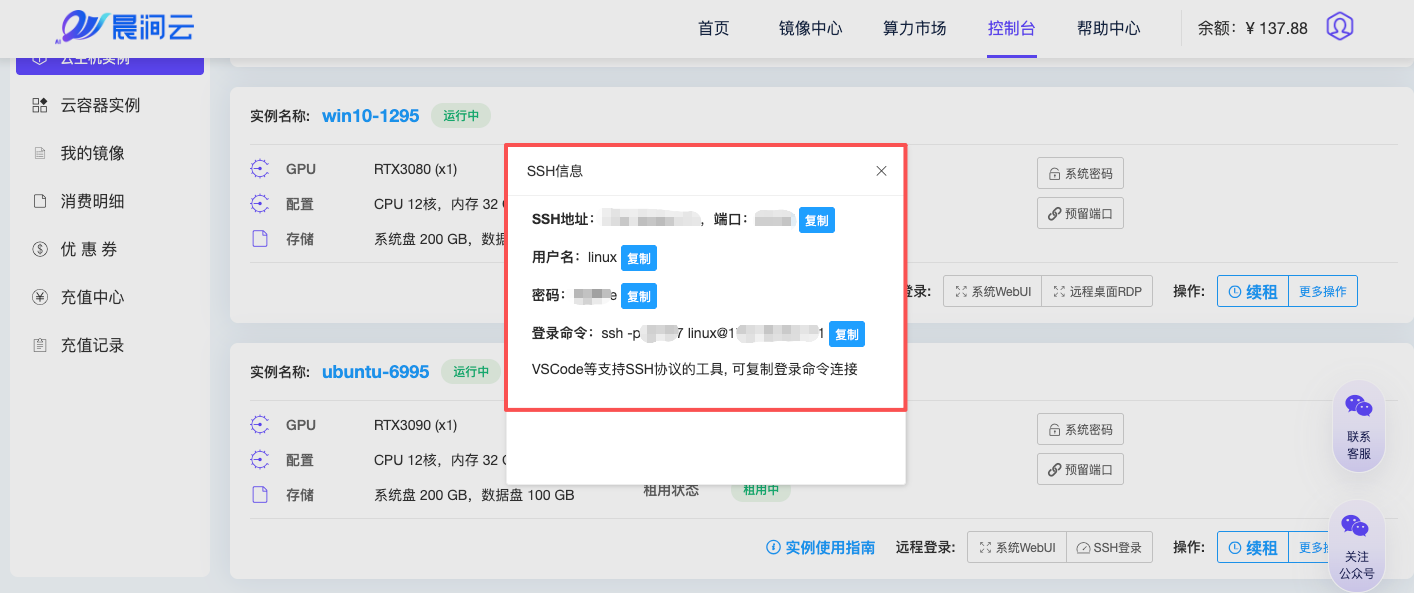The height and width of the screenshot is (593, 1414).
Task: Go to 我的镜像 sidebar item
Action: (92, 153)
